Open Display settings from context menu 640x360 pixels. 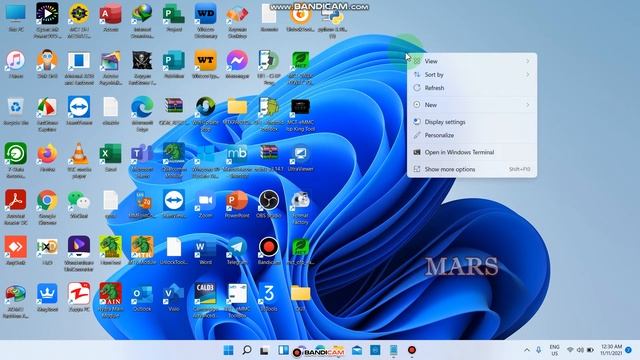pos(472,122)
